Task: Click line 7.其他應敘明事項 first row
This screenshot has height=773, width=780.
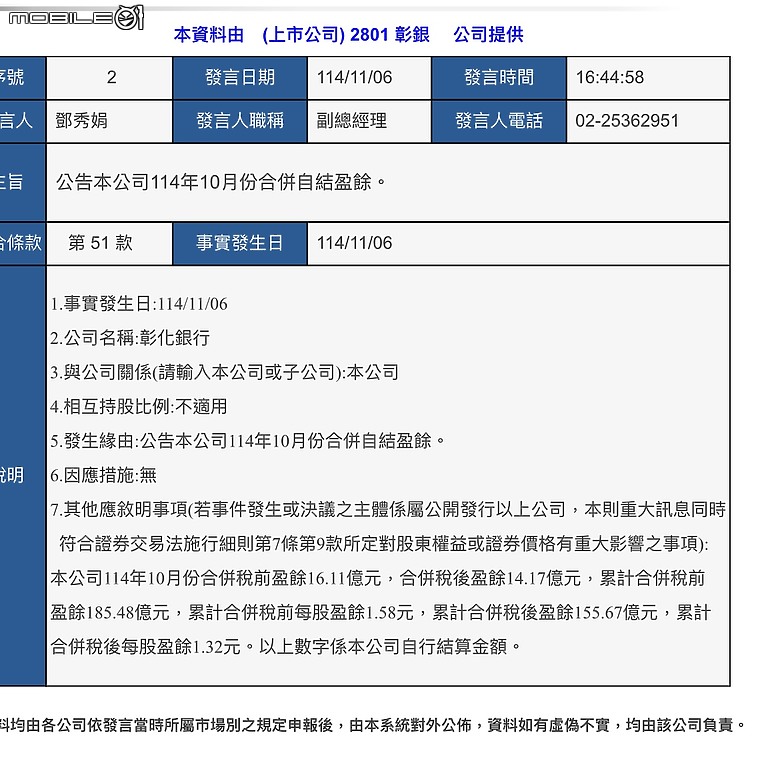Action: pos(388,510)
